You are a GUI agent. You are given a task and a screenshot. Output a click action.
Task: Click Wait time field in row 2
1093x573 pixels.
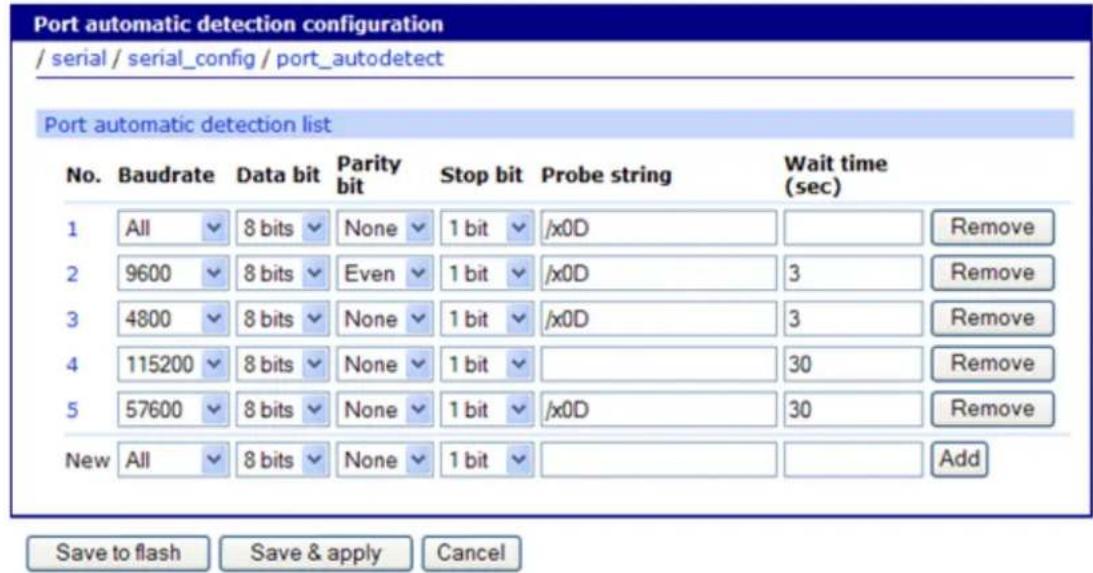click(x=853, y=273)
